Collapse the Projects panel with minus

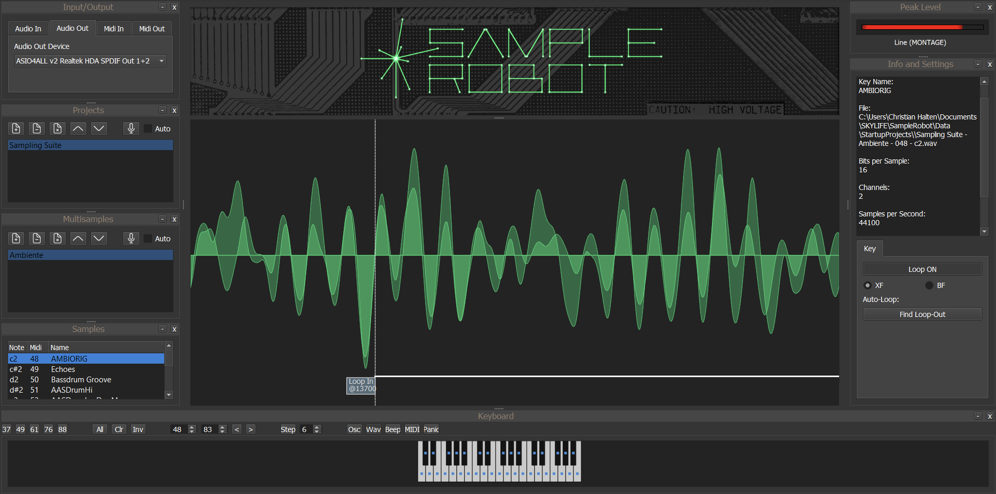tap(163, 110)
